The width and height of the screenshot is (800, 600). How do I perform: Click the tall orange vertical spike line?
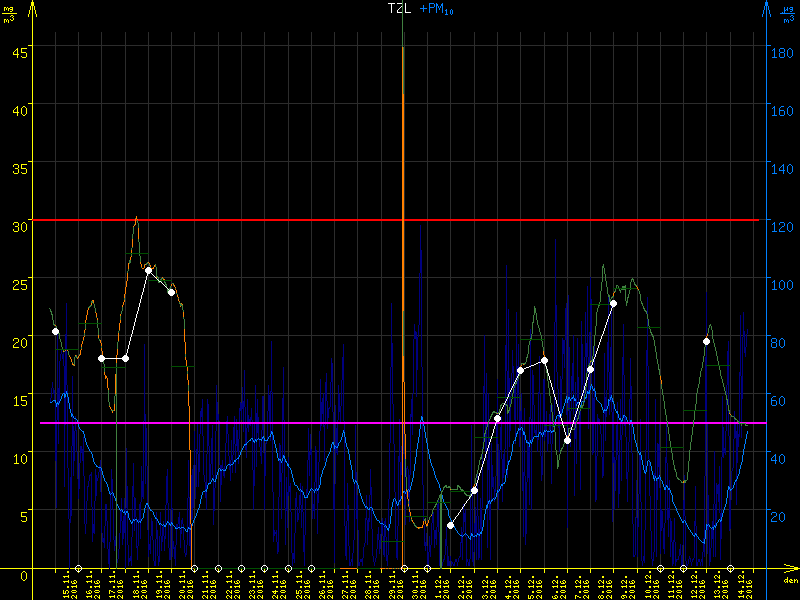(403, 300)
